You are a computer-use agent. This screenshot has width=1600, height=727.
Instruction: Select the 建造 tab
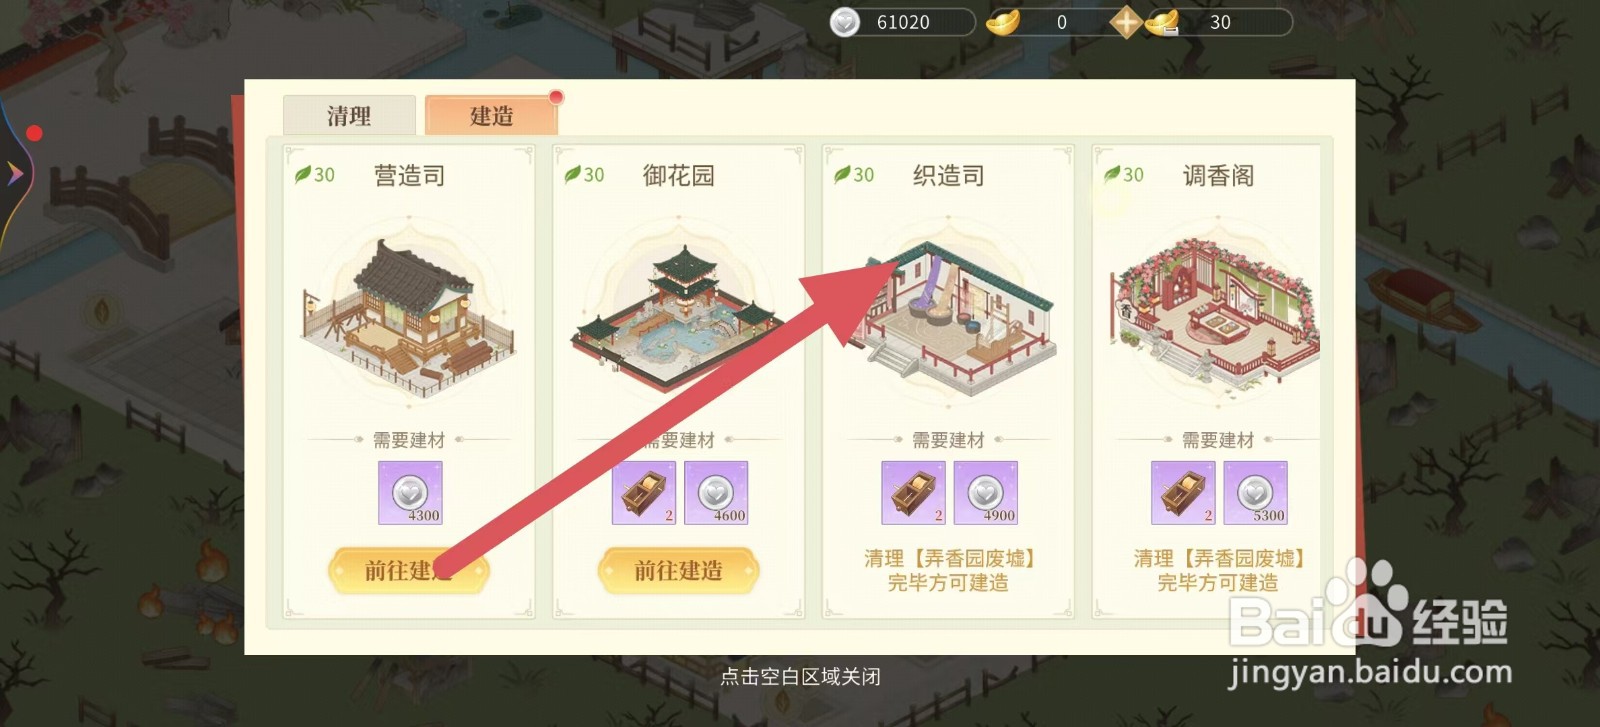coord(491,116)
